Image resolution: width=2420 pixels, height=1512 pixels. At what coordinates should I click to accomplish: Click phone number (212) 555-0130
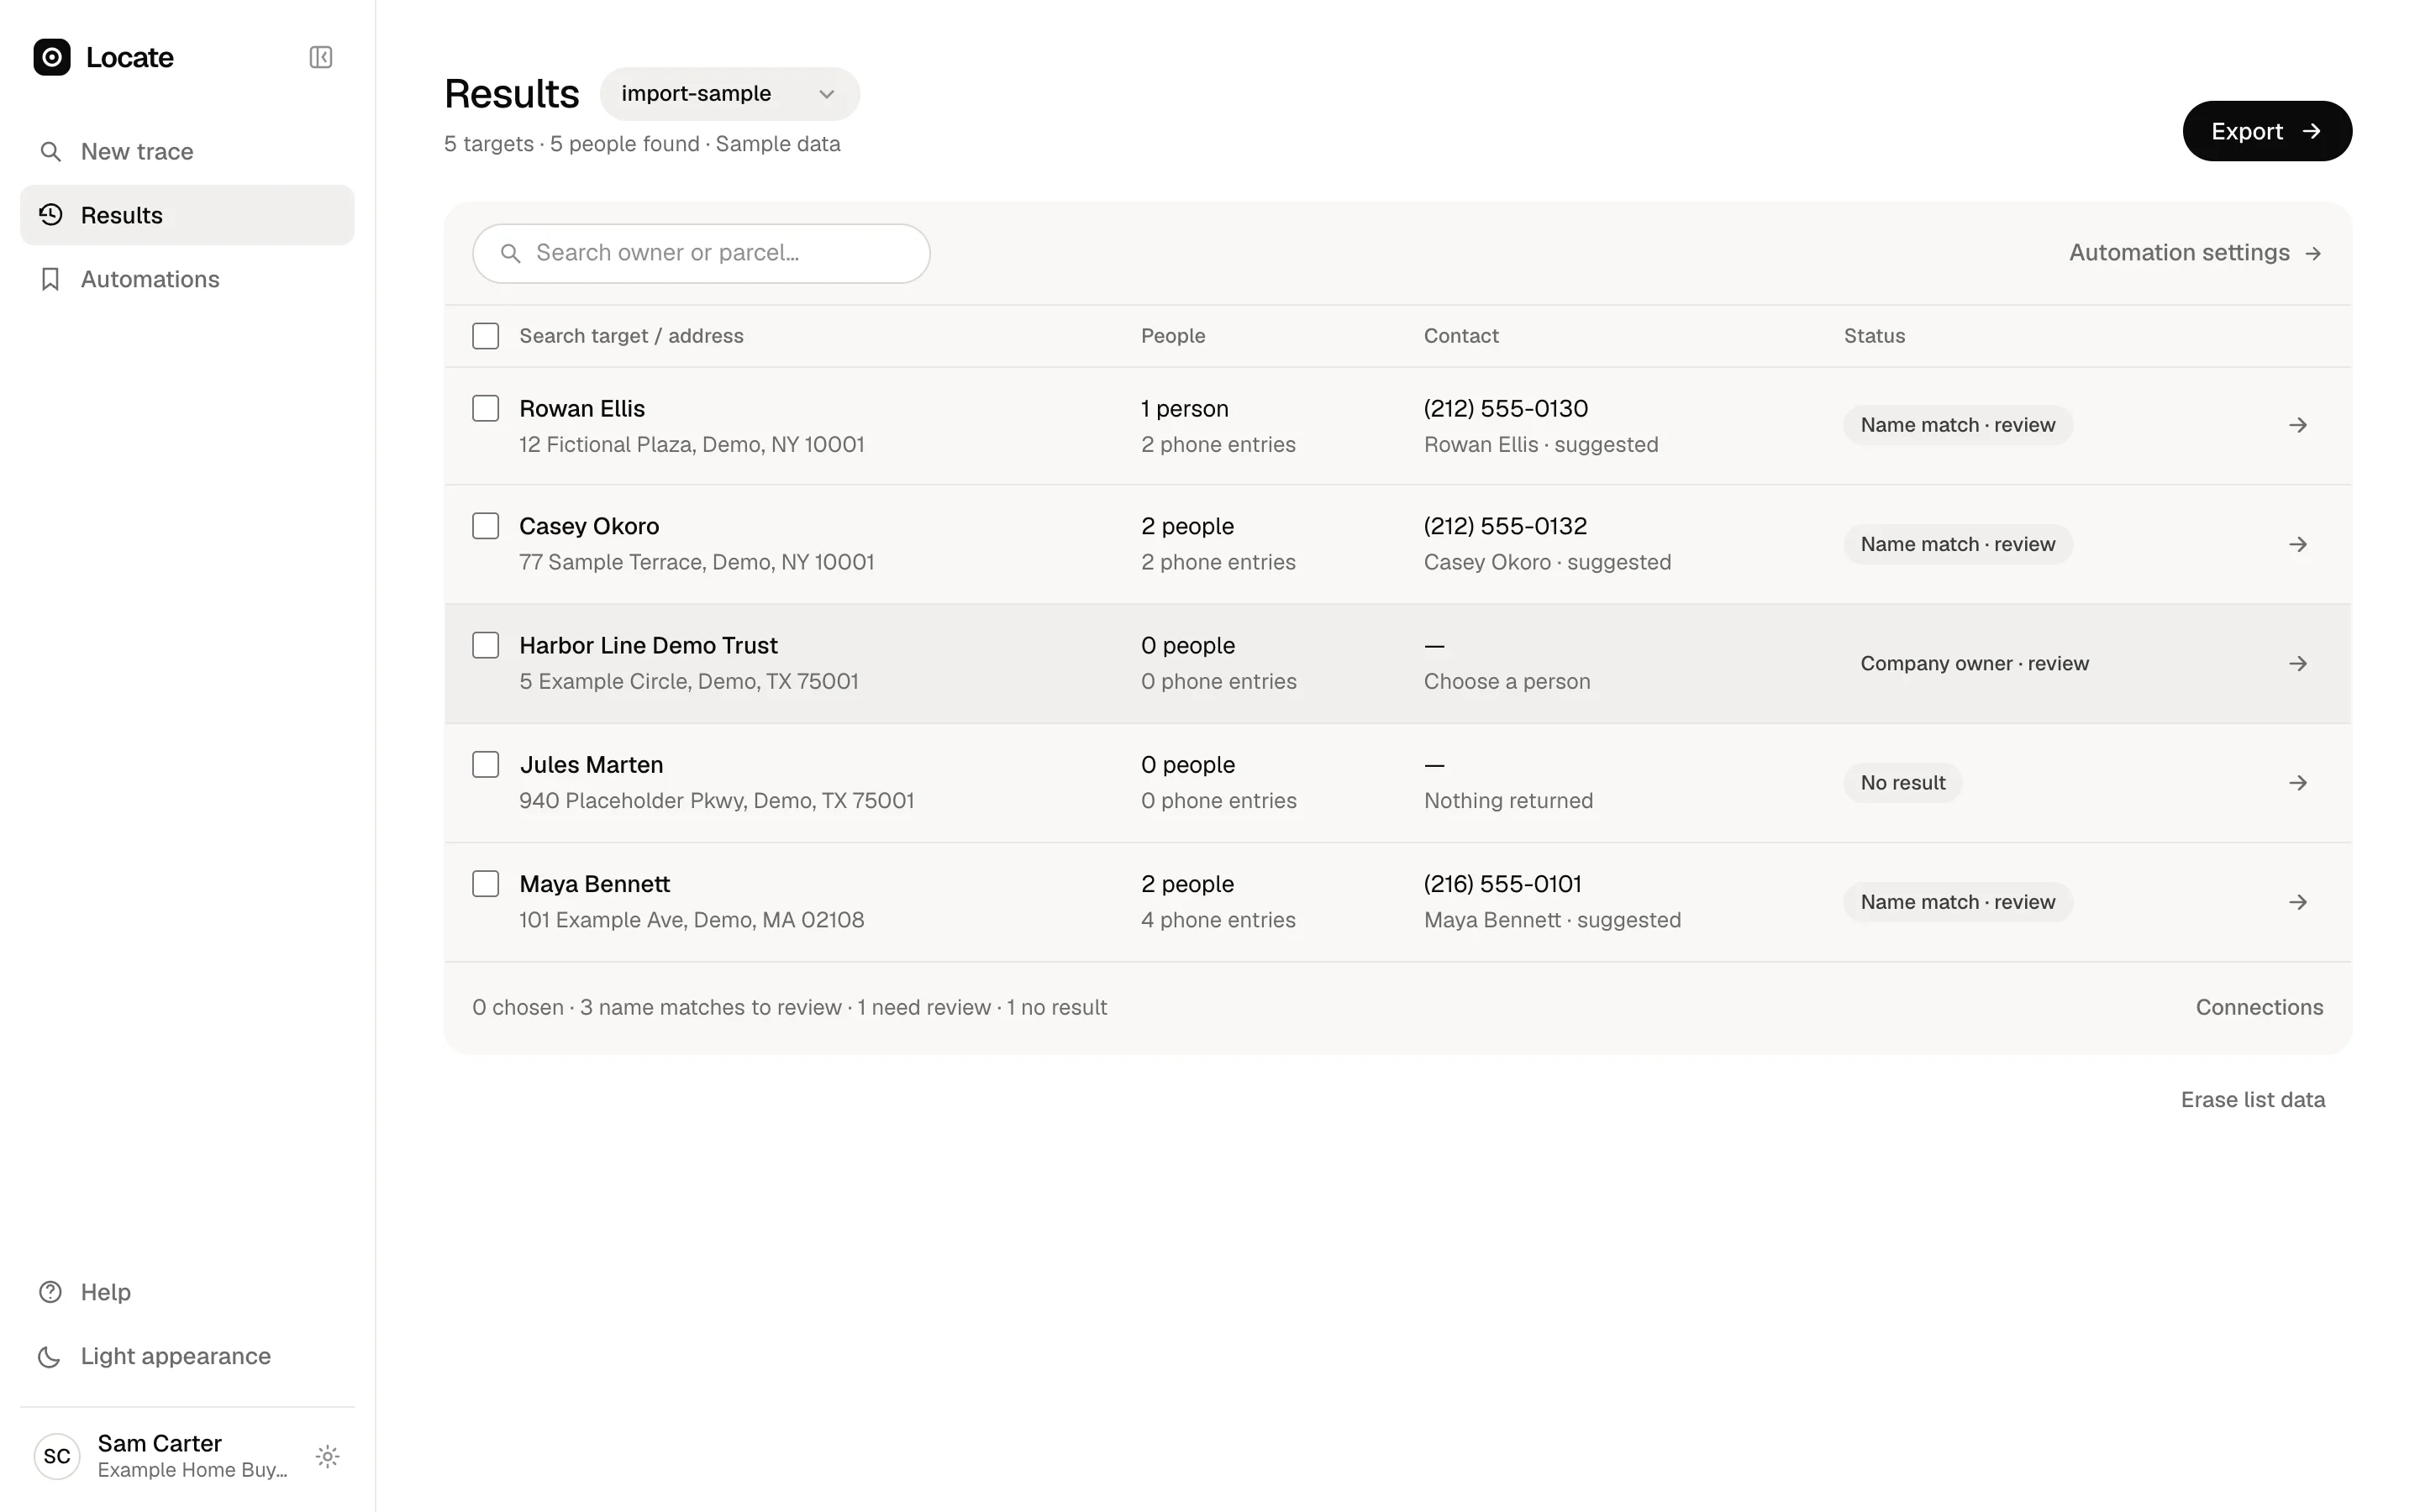tap(1506, 408)
